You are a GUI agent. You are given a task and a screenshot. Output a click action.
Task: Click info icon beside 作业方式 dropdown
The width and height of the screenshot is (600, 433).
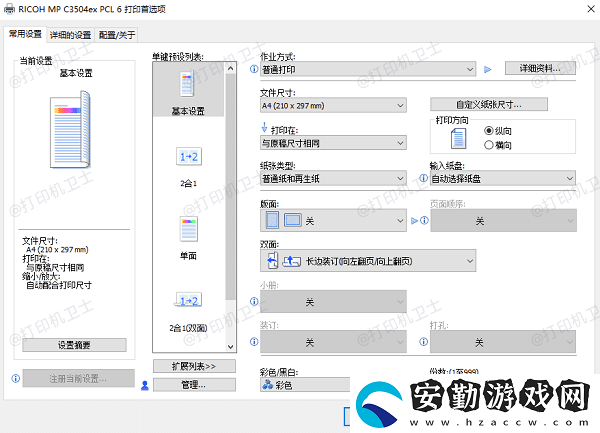[254, 69]
